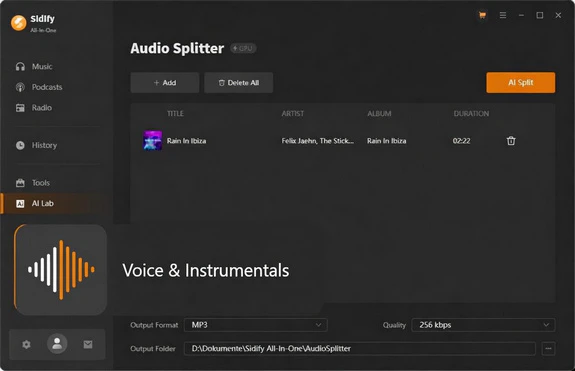
Task: Open the shopping cart purchase icon
Action: click(482, 15)
